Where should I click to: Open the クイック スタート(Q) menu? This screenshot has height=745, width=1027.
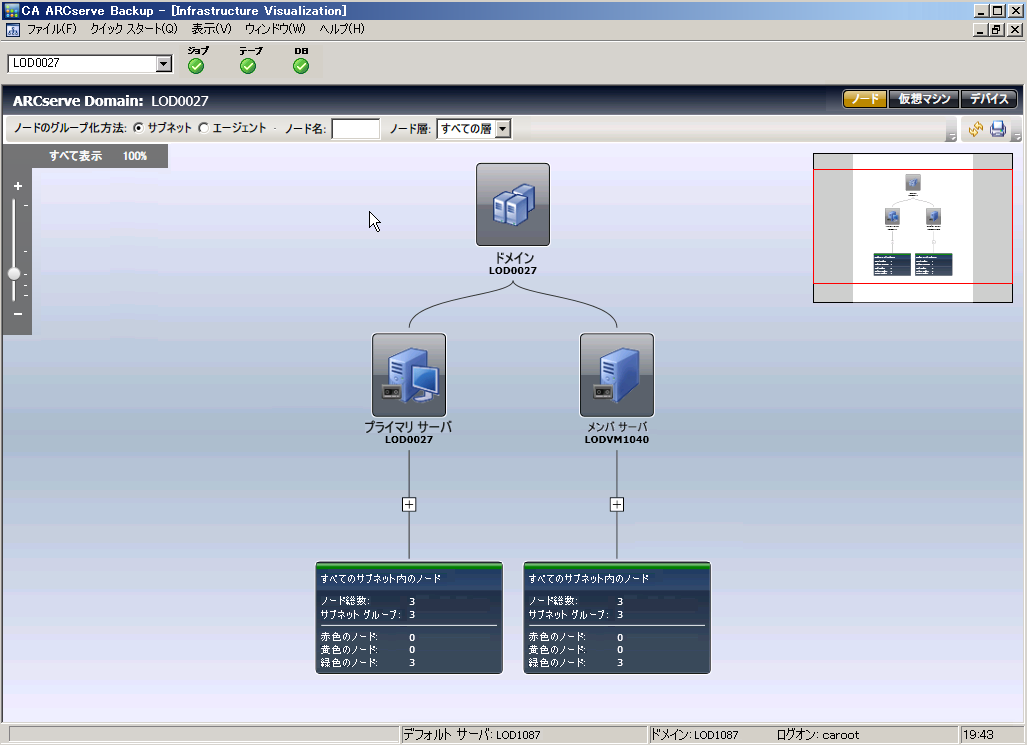click(x=133, y=29)
